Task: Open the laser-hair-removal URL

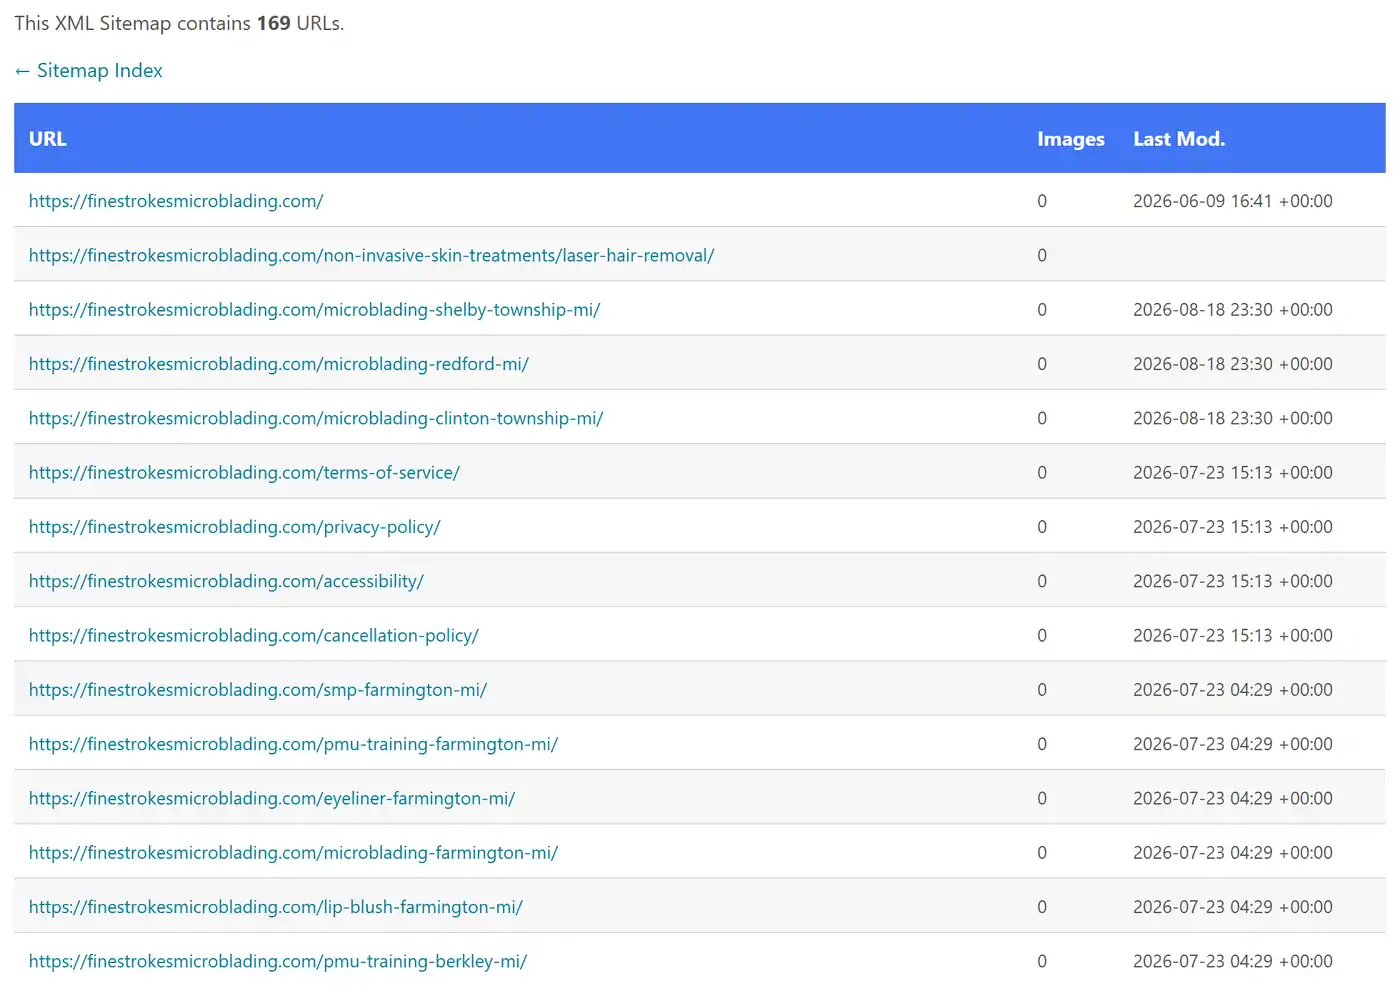Action: pos(371,255)
